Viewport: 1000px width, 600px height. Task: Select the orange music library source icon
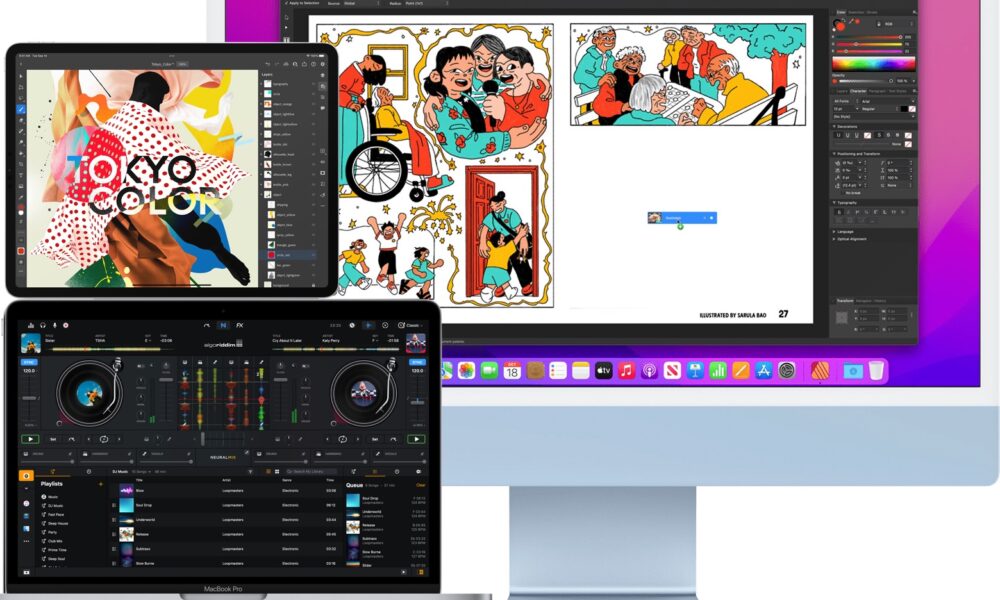pos(26,476)
